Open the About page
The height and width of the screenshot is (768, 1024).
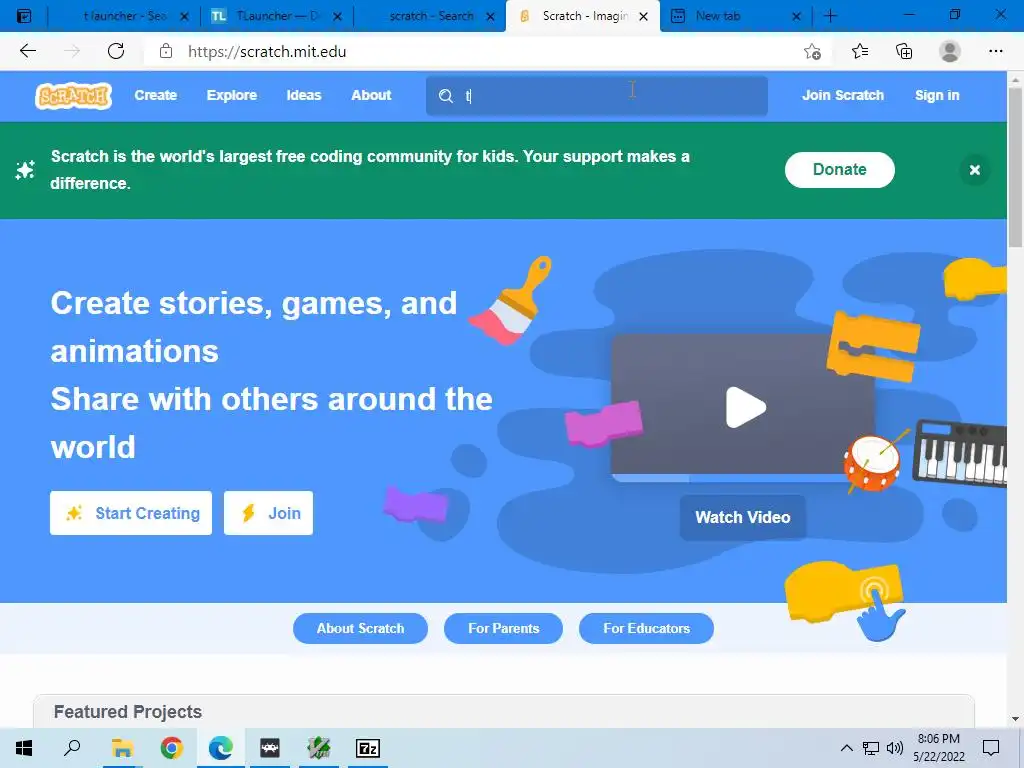[371, 95]
